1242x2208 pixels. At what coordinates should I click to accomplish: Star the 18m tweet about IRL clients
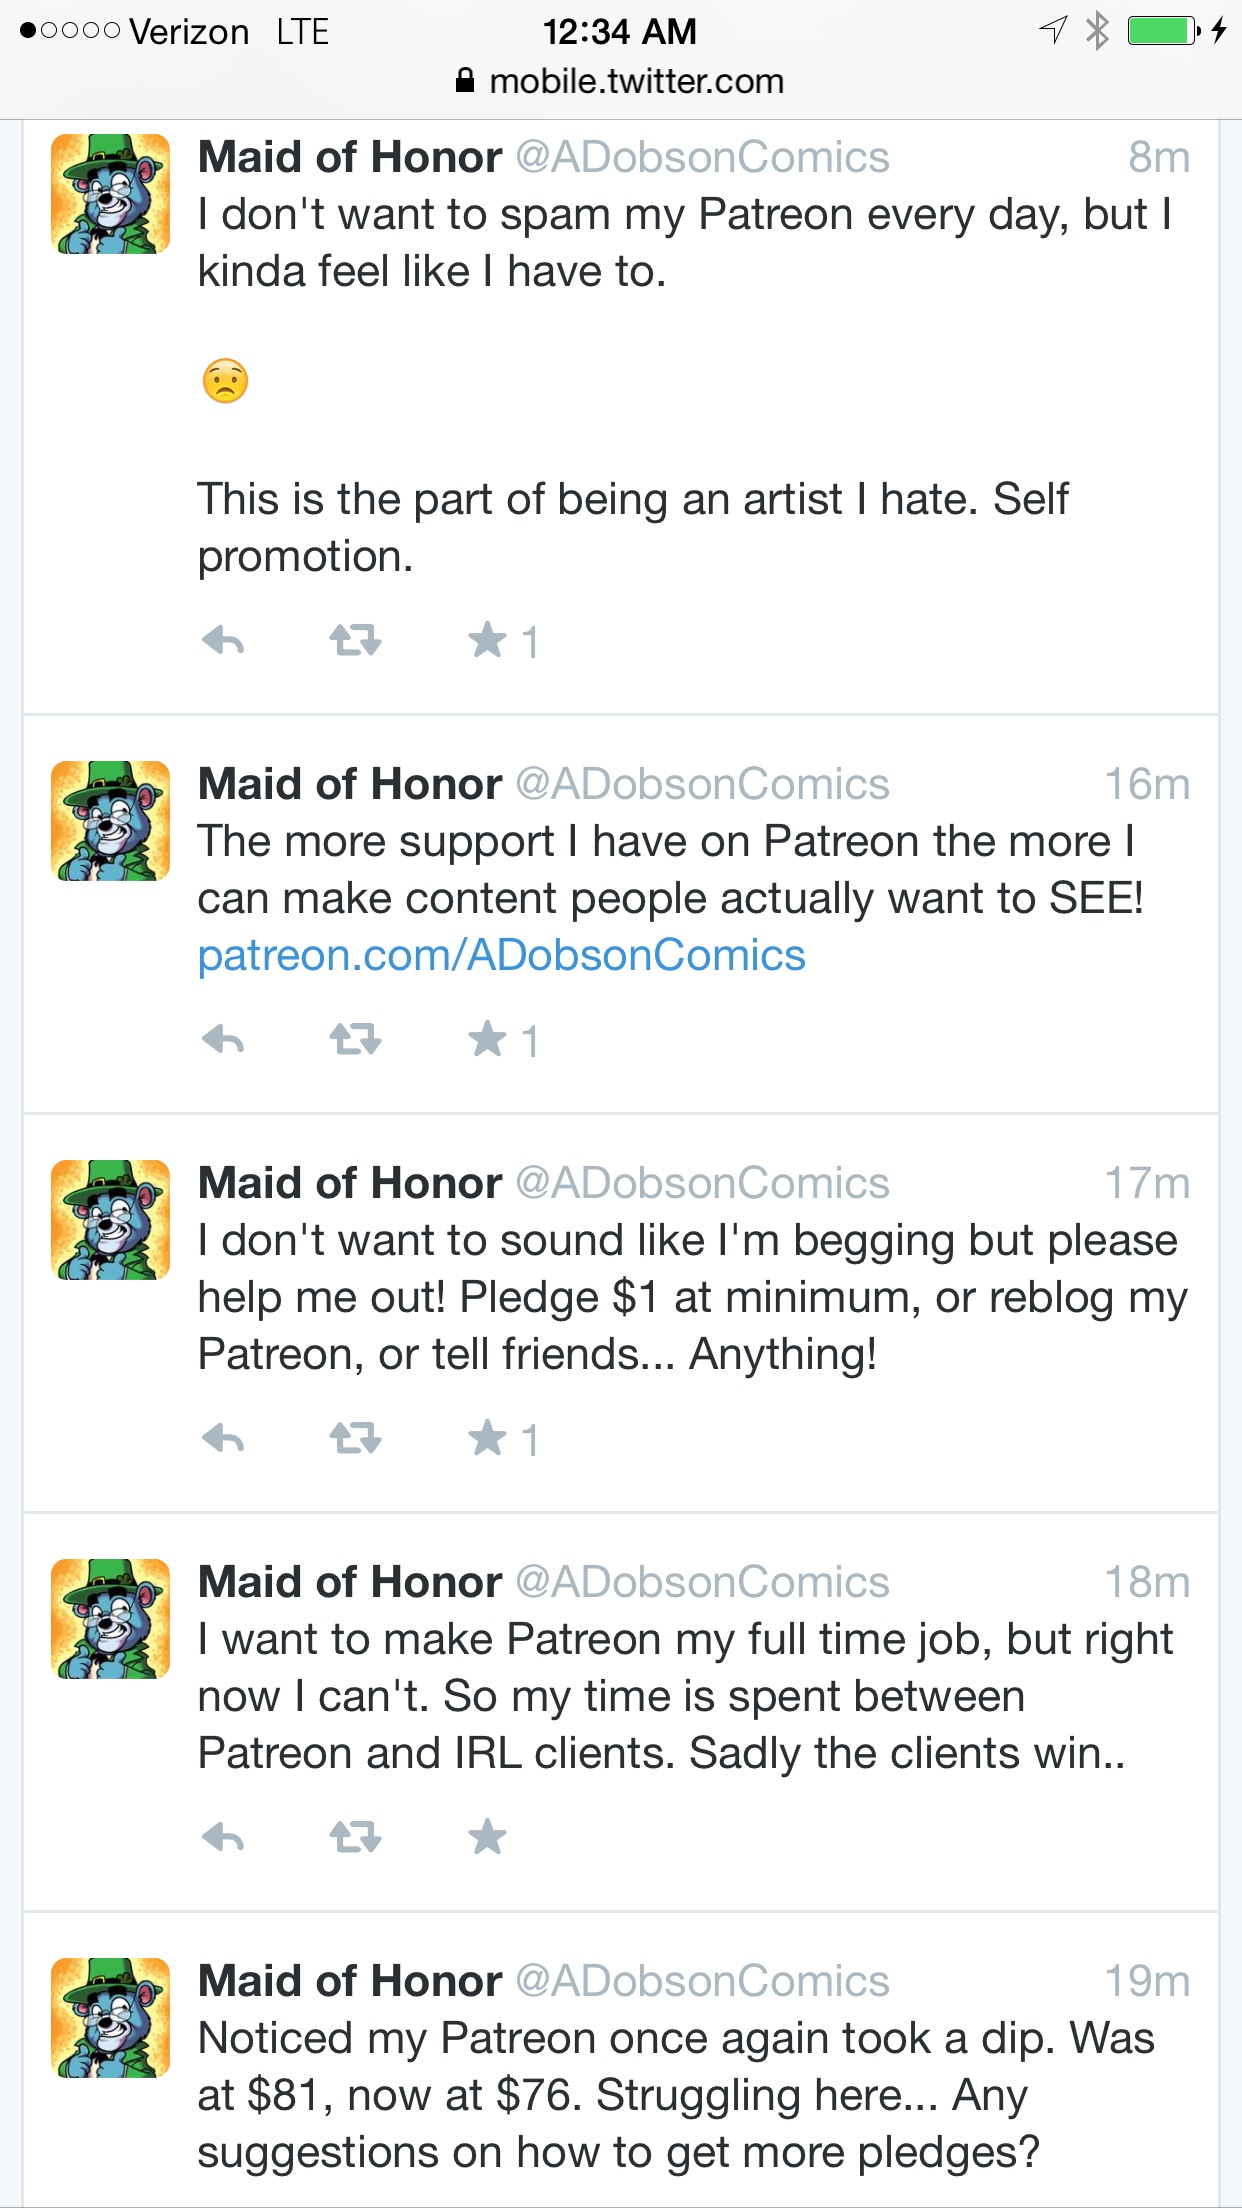tap(488, 1837)
